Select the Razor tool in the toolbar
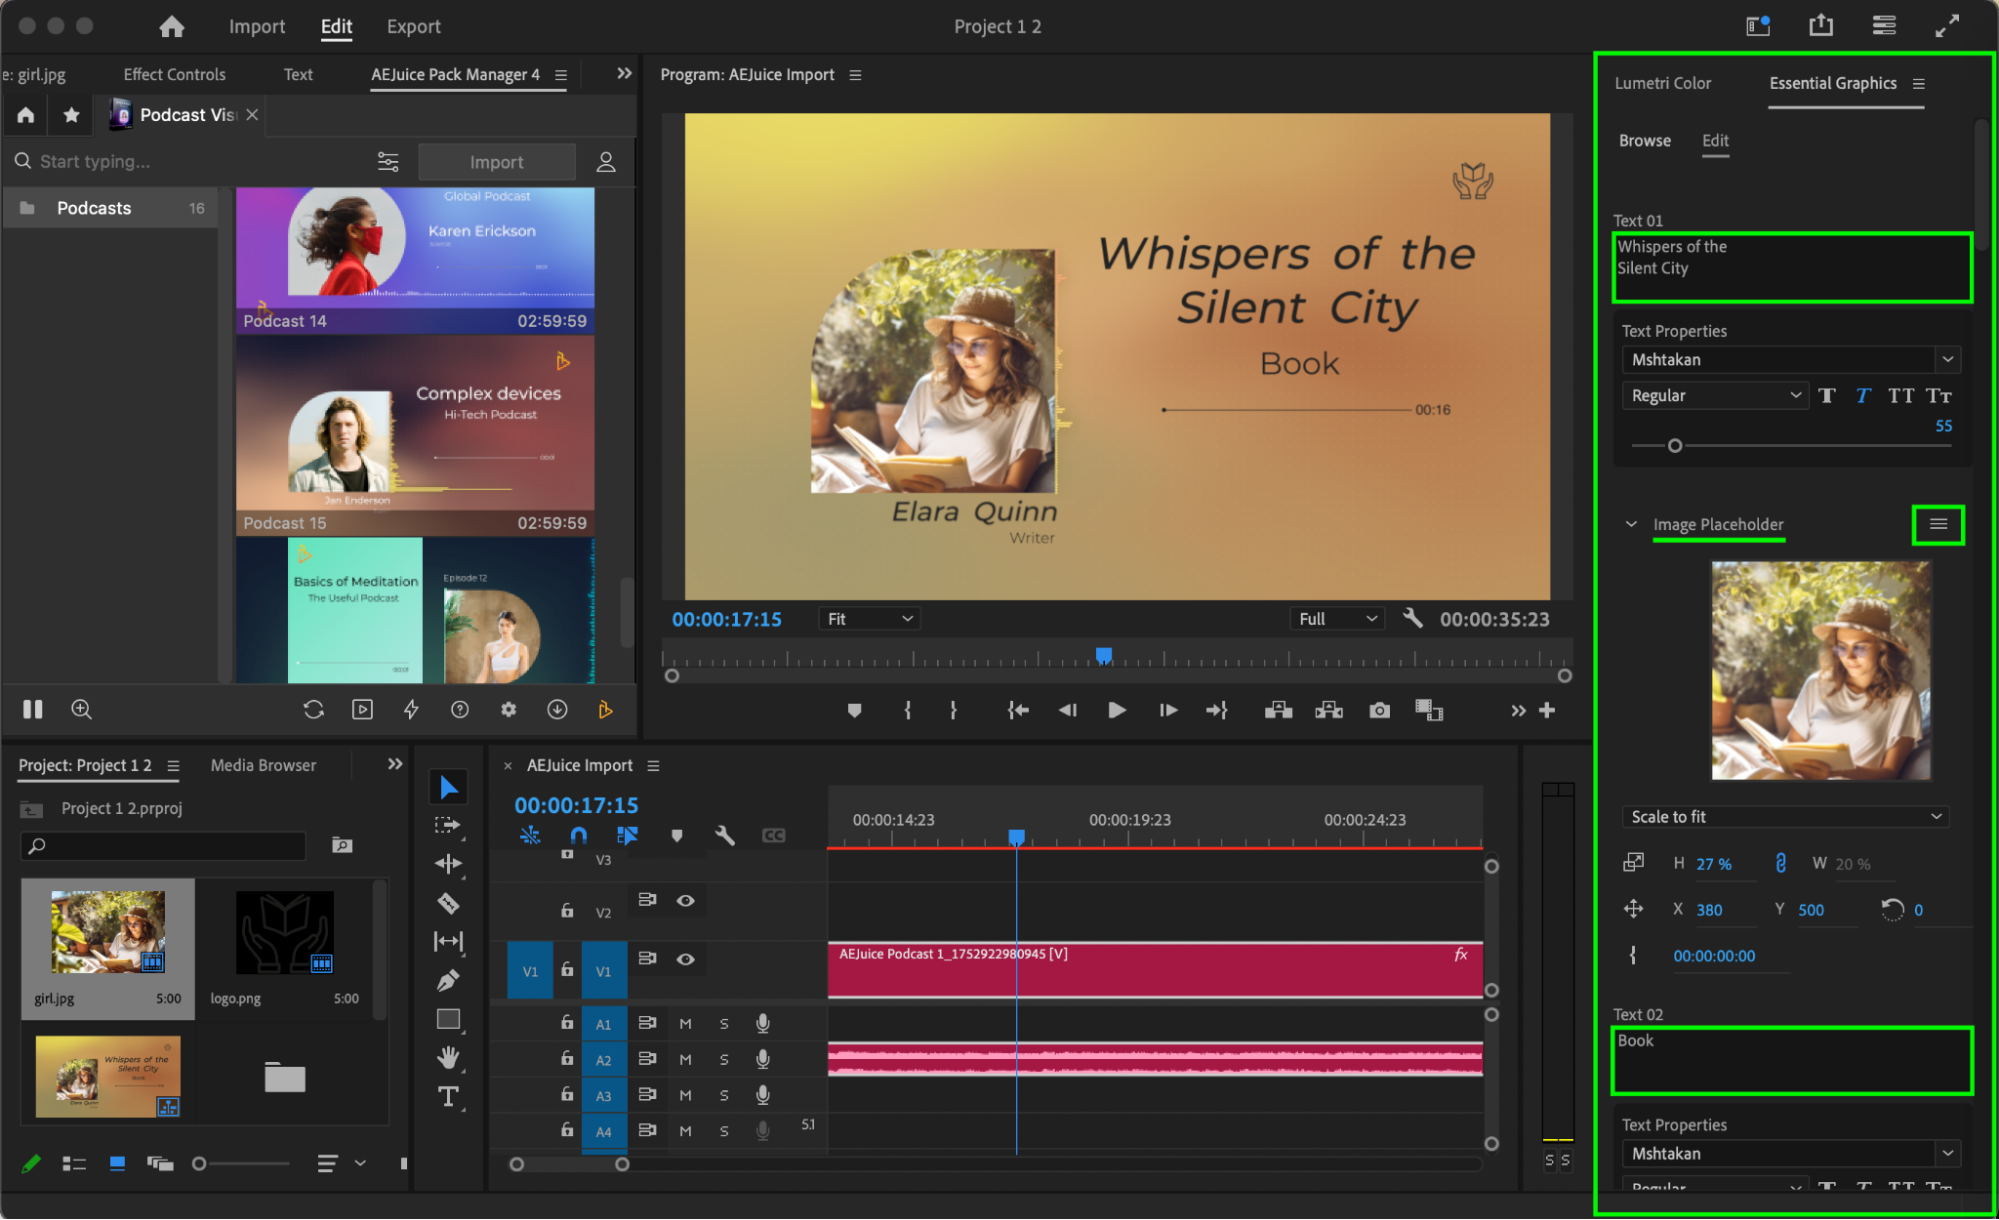This screenshot has width=1999, height=1220. (x=448, y=903)
